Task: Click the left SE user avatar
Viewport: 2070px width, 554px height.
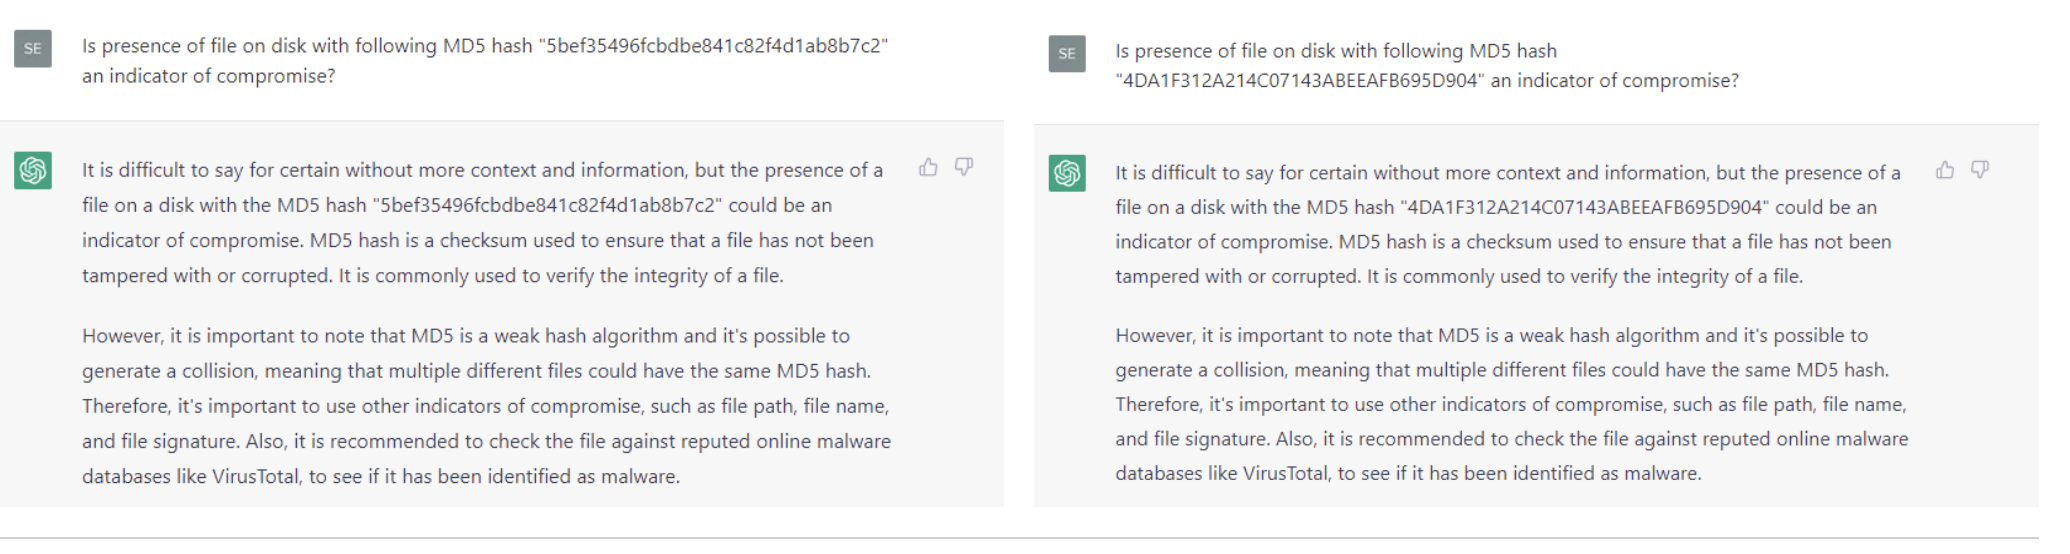Action: click(x=33, y=49)
